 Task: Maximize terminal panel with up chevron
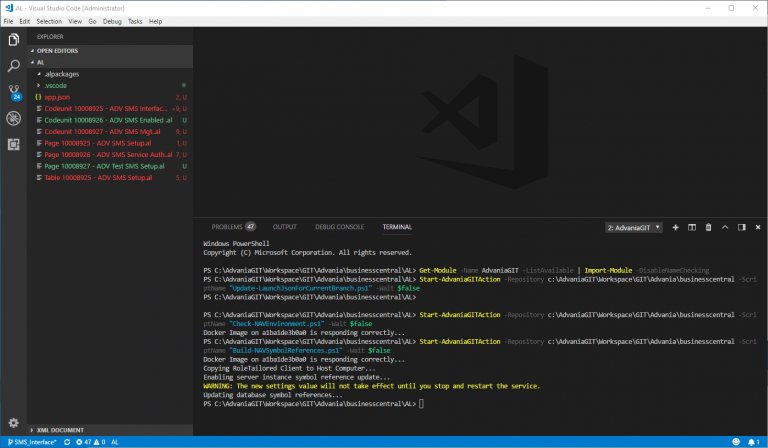tap(725, 227)
